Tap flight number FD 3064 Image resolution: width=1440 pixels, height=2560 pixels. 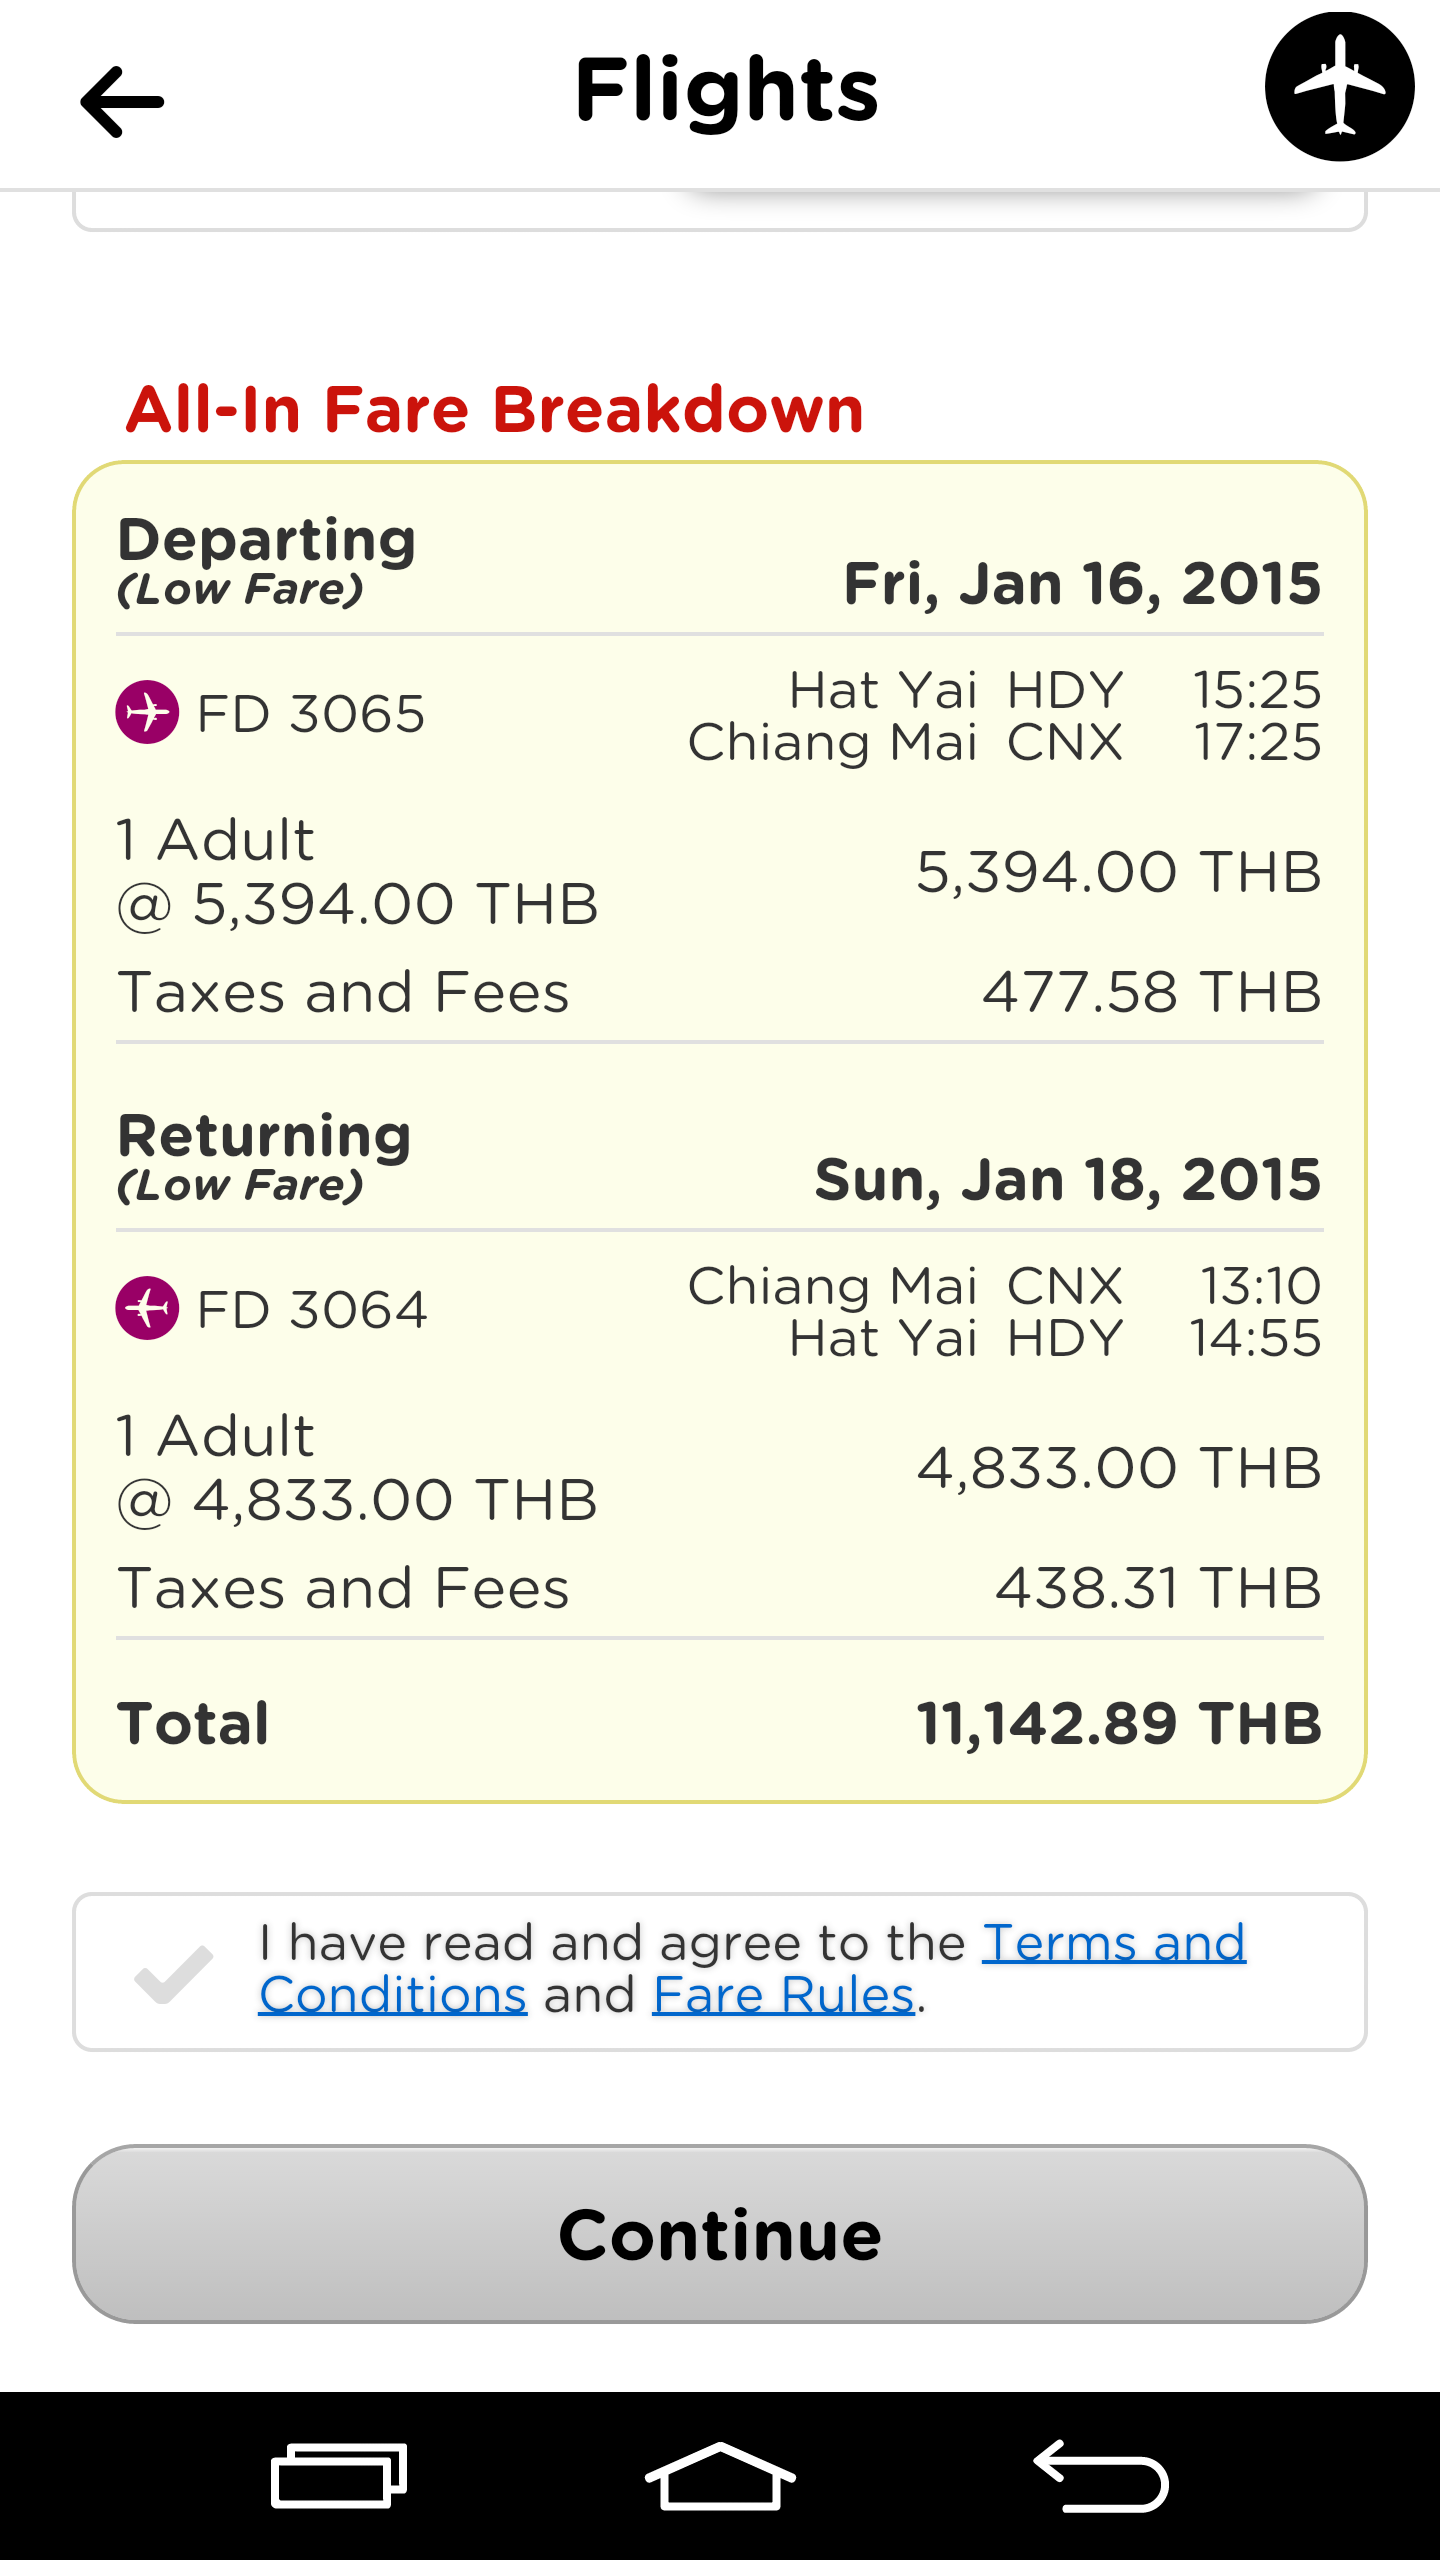312,1309
